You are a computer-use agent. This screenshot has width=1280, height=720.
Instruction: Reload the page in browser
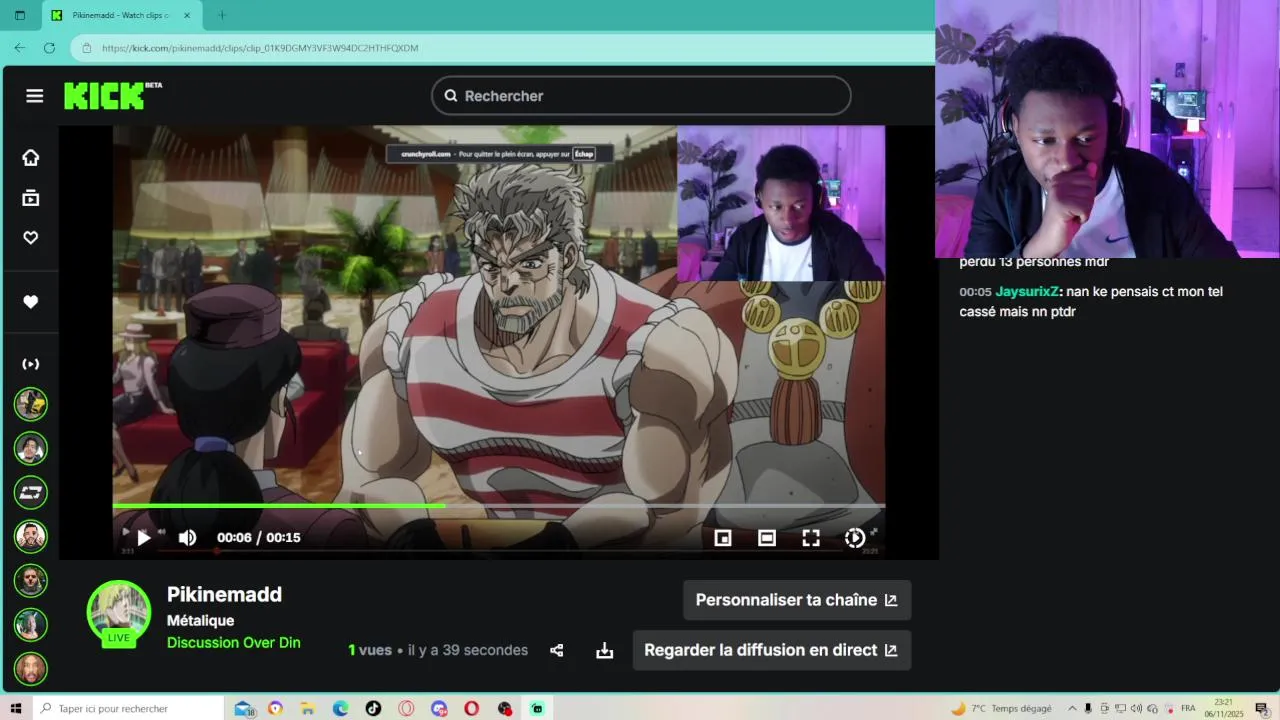point(49,48)
